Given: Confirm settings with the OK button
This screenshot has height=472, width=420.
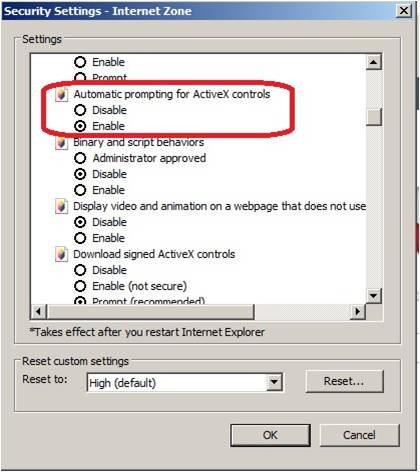Looking at the screenshot, I should tap(270, 435).
